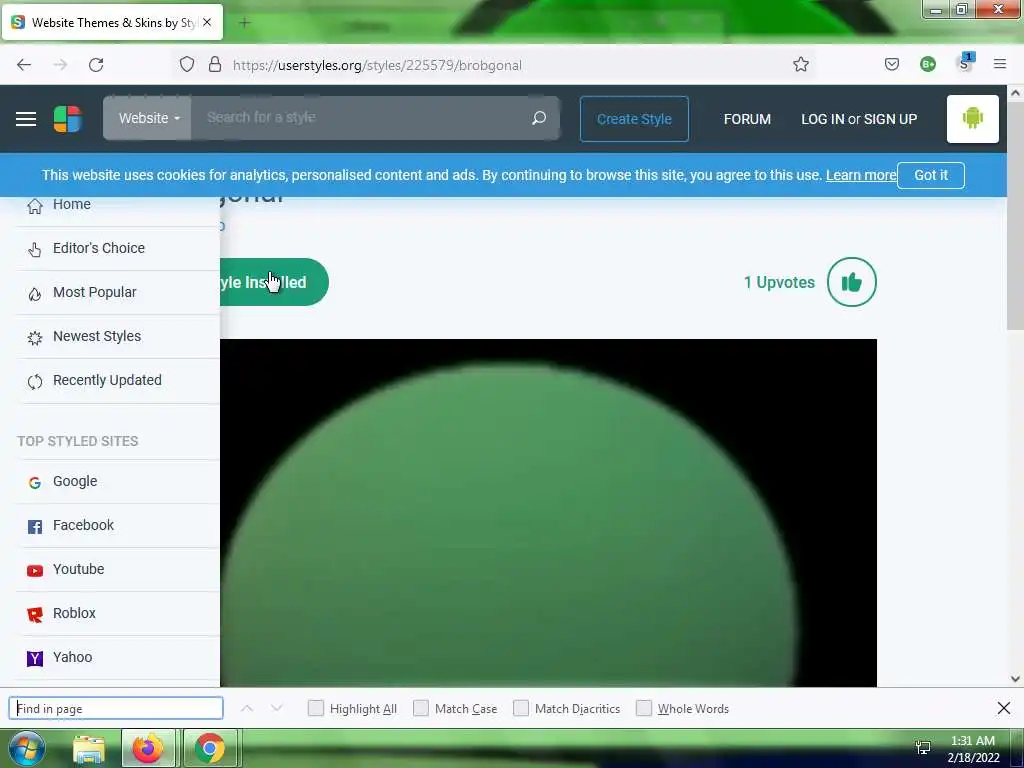Image resolution: width=1024 pixels, height=768 pixels.
Task: Open the Firefox application menu
Action: [x=1000, y=64]
